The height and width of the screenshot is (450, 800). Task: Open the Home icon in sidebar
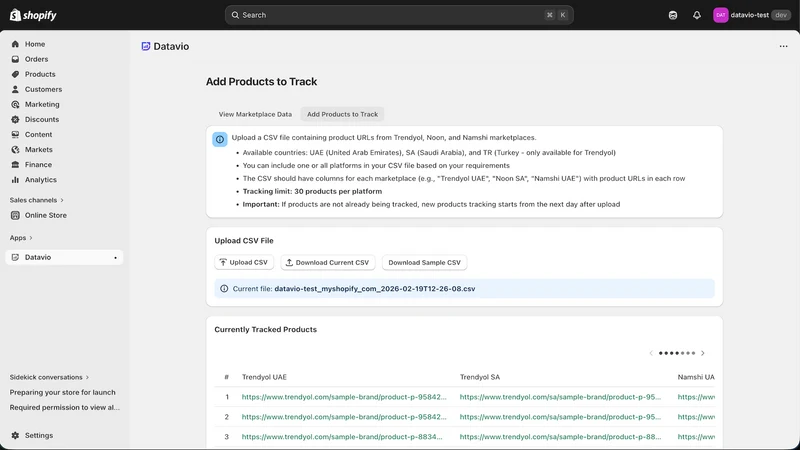(15, 44)
